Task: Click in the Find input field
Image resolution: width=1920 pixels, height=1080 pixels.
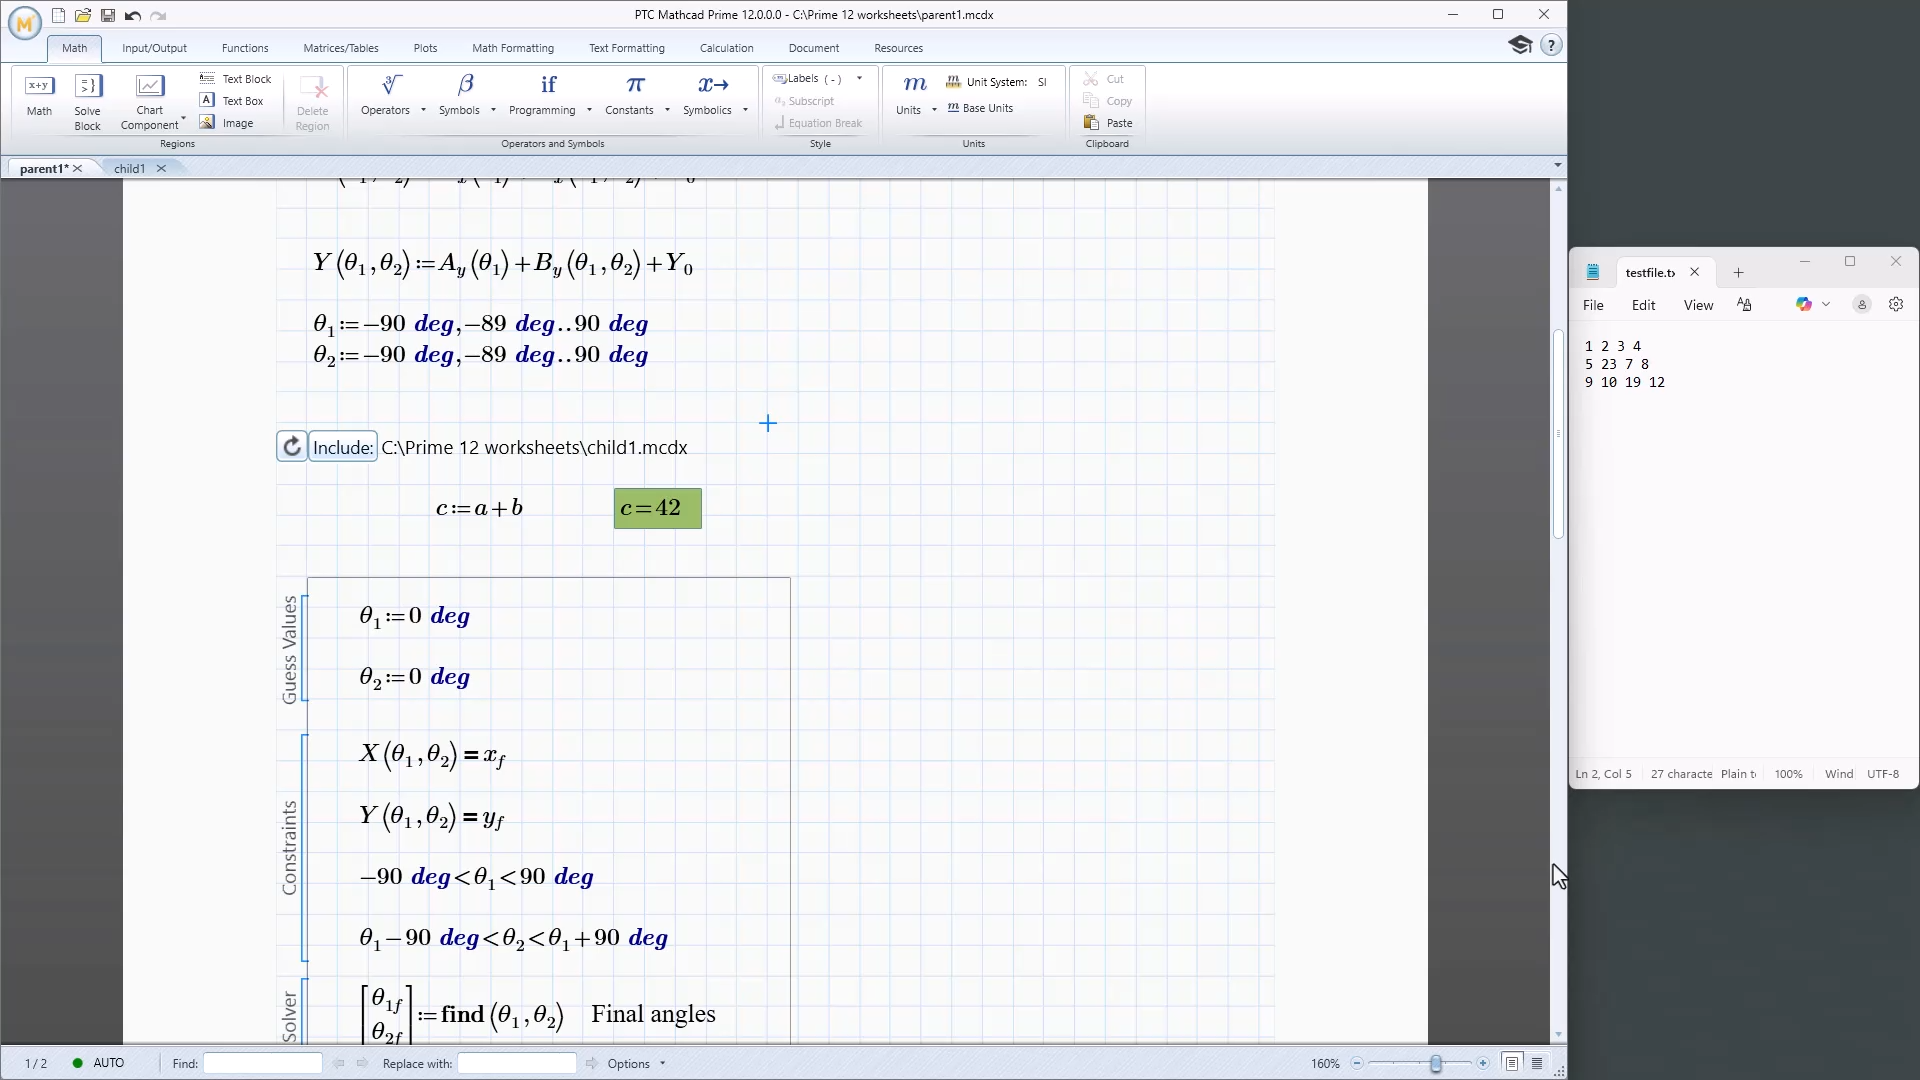Action: tap(263, 1063)
